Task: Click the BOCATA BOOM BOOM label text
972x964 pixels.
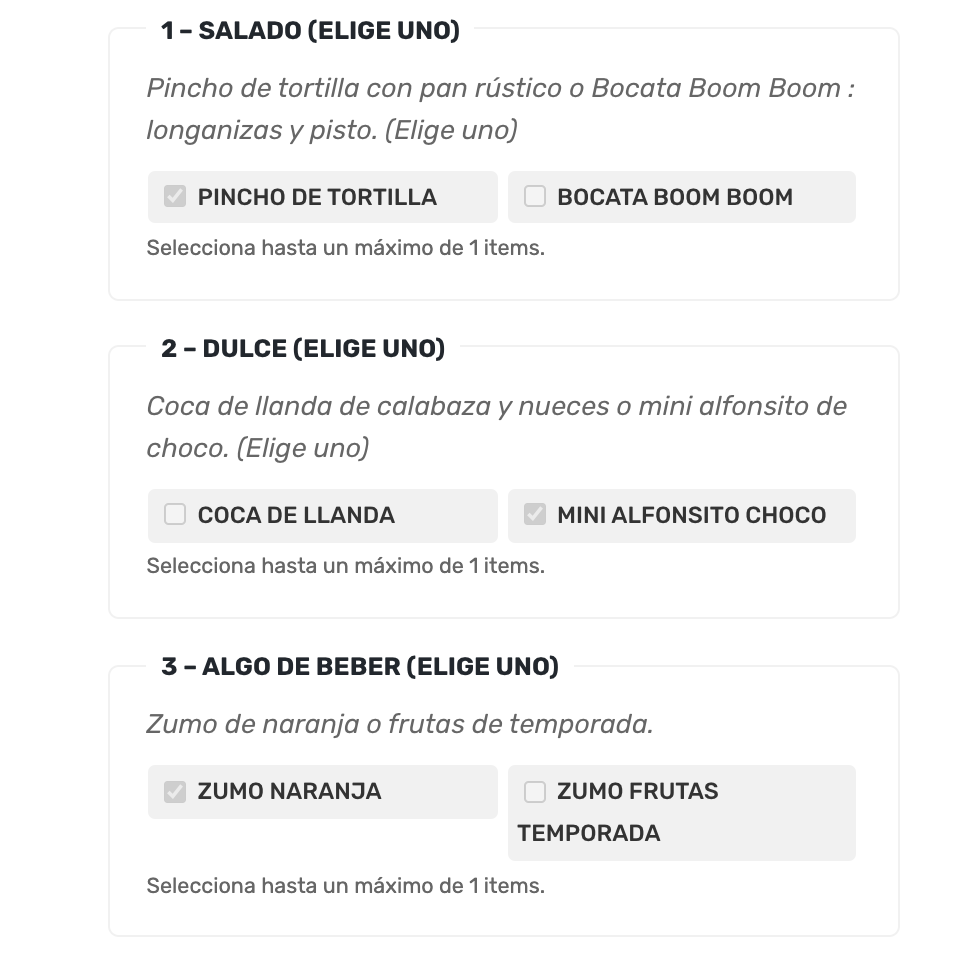Action: point(675,197)
